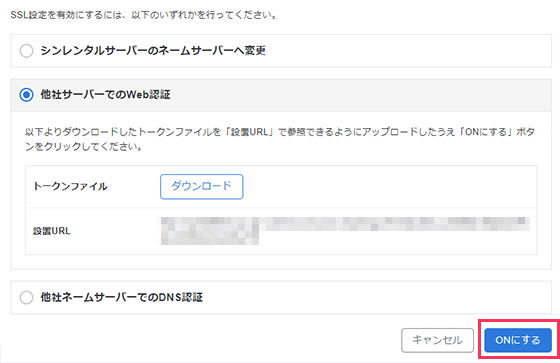Click ンをクリックしてください instruction second line
Screen dimensions: 560x363
click(x=84, y=147)
